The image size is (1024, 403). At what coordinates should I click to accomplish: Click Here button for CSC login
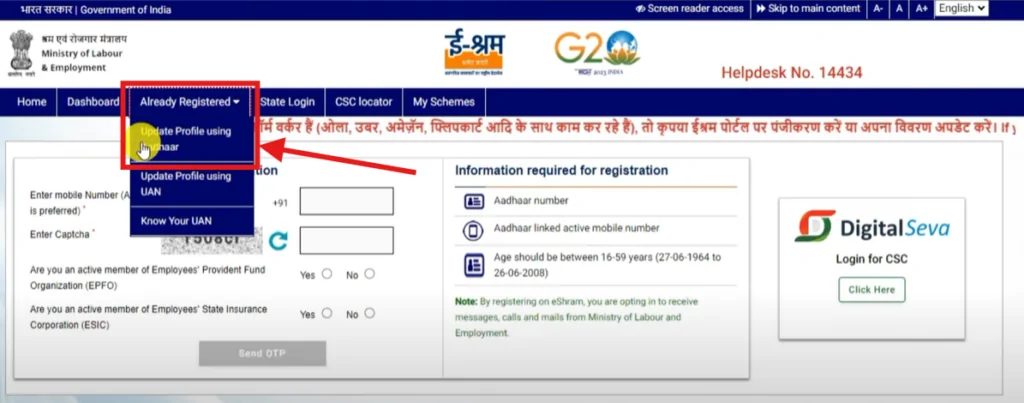tap(872, 290)
